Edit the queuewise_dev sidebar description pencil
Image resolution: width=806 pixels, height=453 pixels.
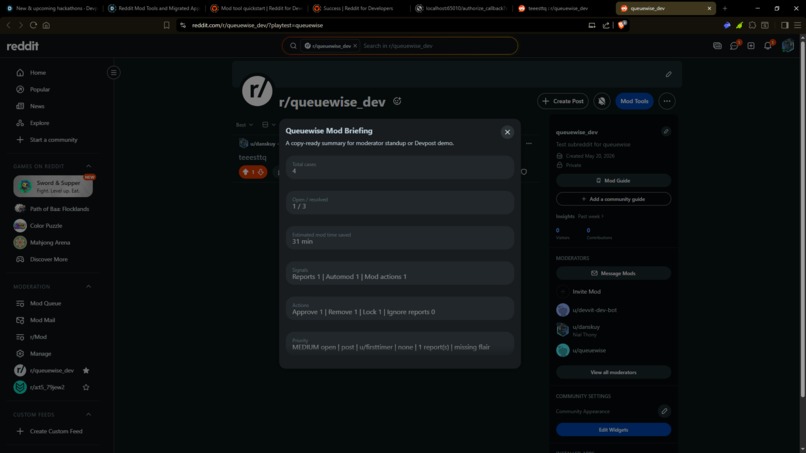coord(666,132)
